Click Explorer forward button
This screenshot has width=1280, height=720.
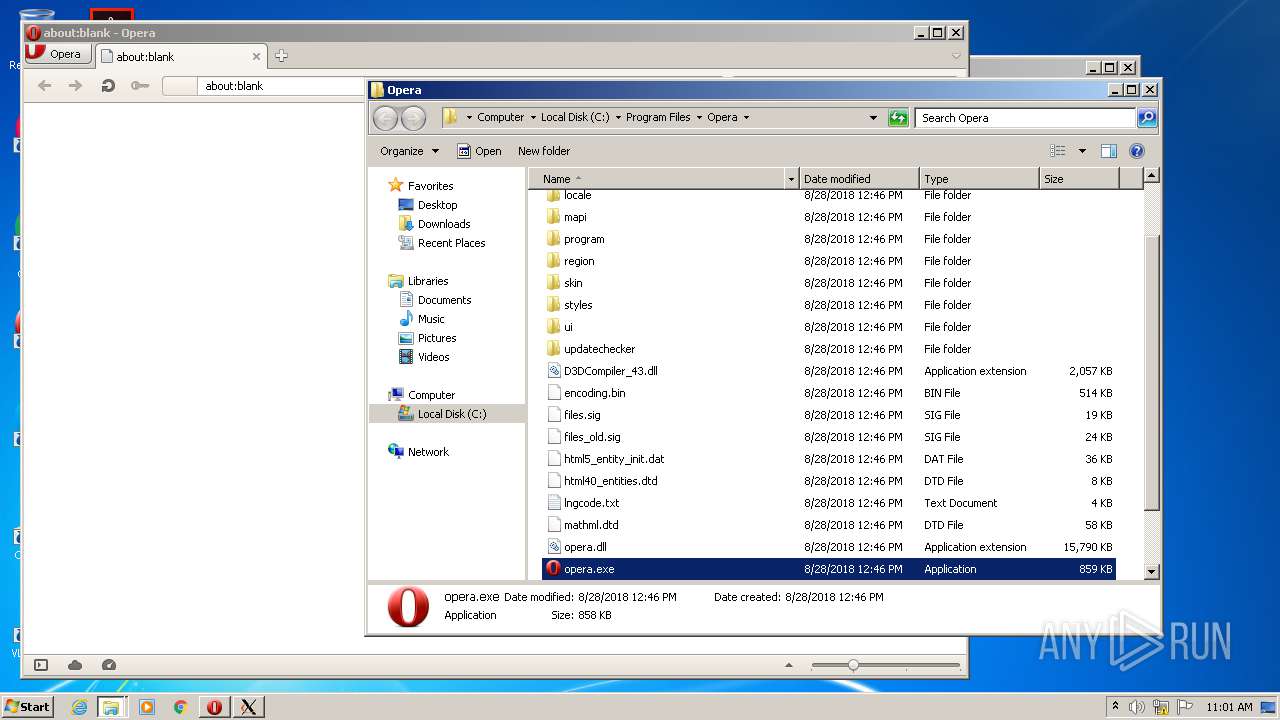413,118
